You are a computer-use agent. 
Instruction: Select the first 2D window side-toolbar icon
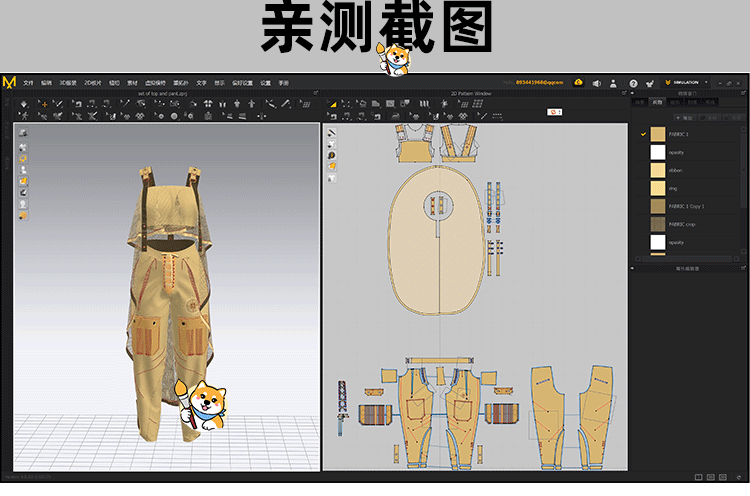point(332,132)
